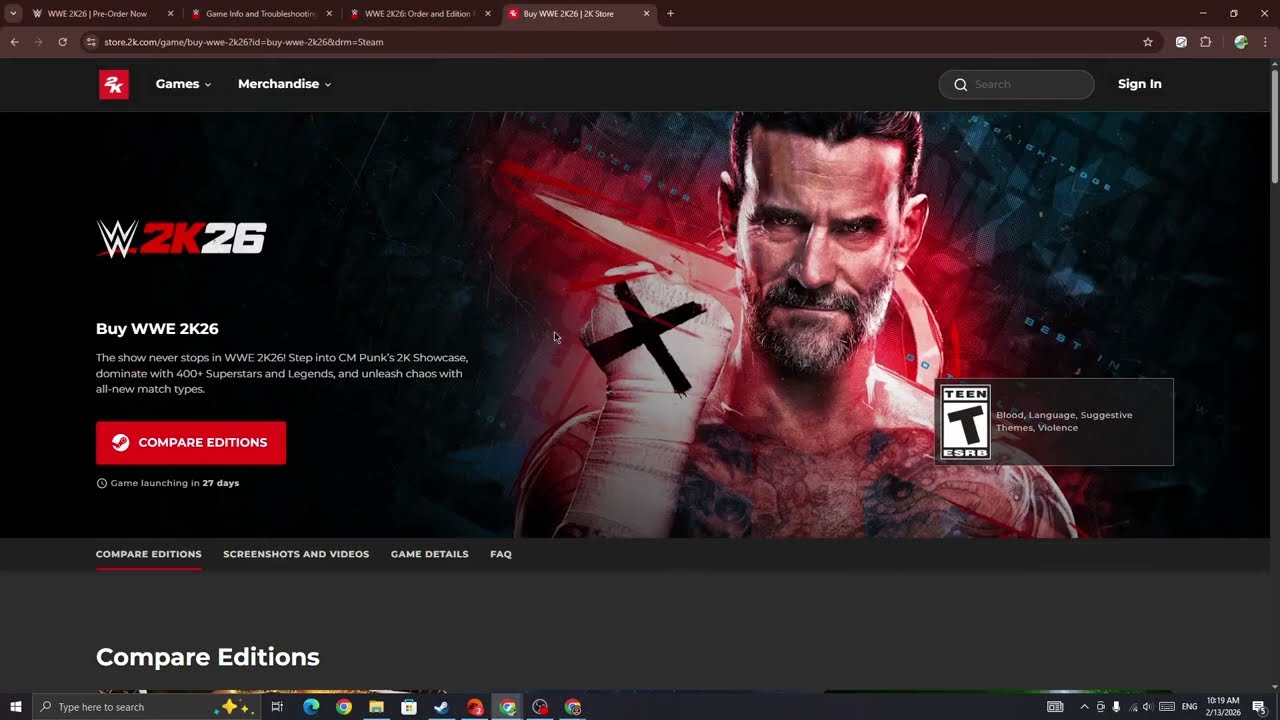Open Microsoft Store from the taskbar
This screenshot has width=1280, height=720.
point(409,707)
